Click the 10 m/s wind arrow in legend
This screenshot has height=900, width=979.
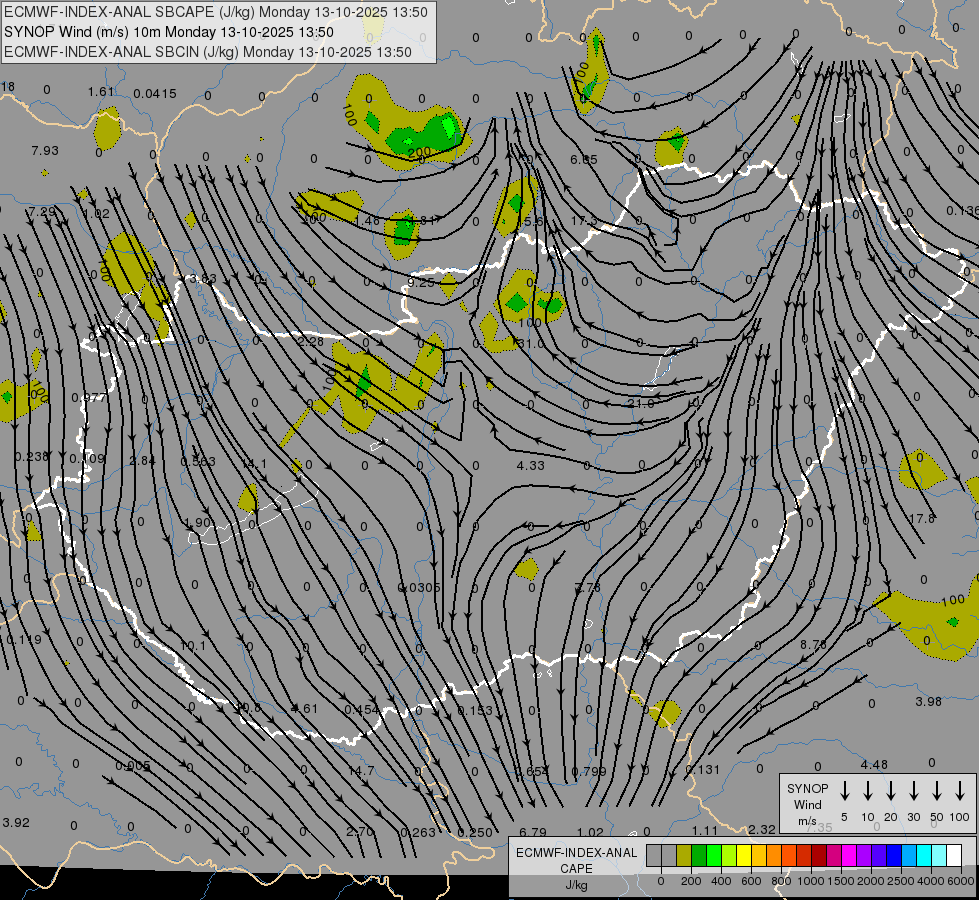click(x=867, y=791)
